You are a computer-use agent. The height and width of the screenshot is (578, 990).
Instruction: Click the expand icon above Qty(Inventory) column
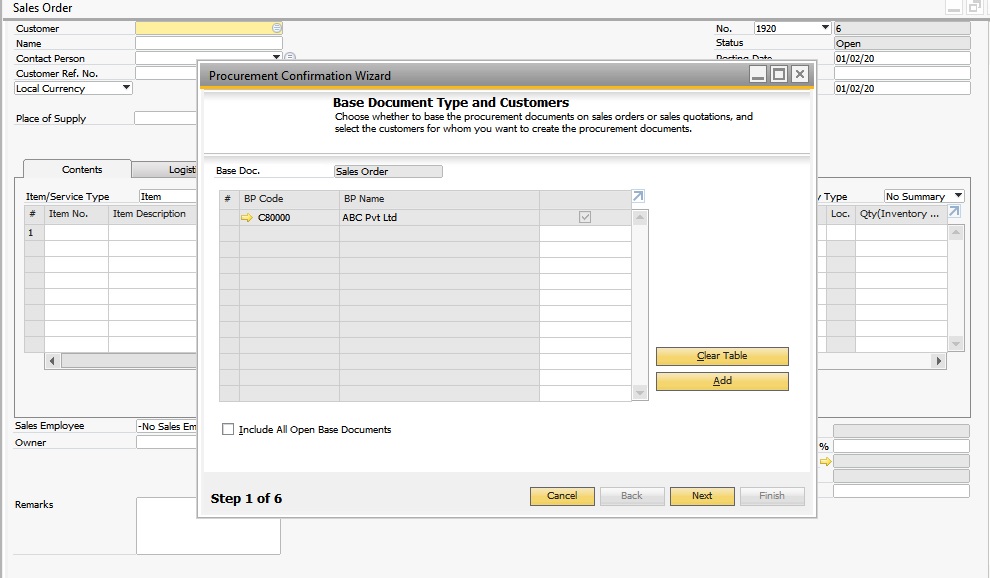click(x=954, y=211)
